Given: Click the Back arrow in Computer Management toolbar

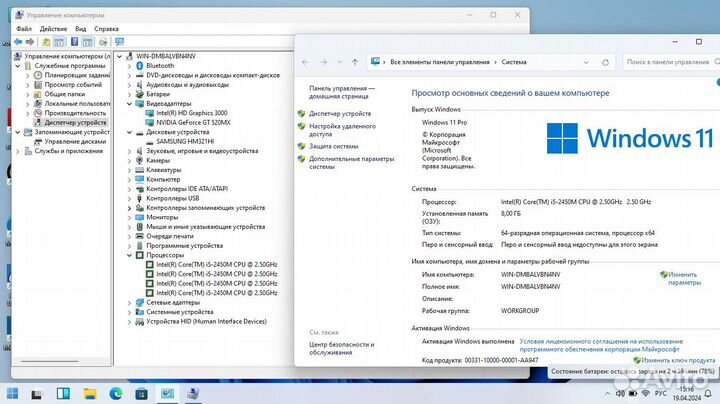Looking at the screenshot, I should tap(18, 42).
